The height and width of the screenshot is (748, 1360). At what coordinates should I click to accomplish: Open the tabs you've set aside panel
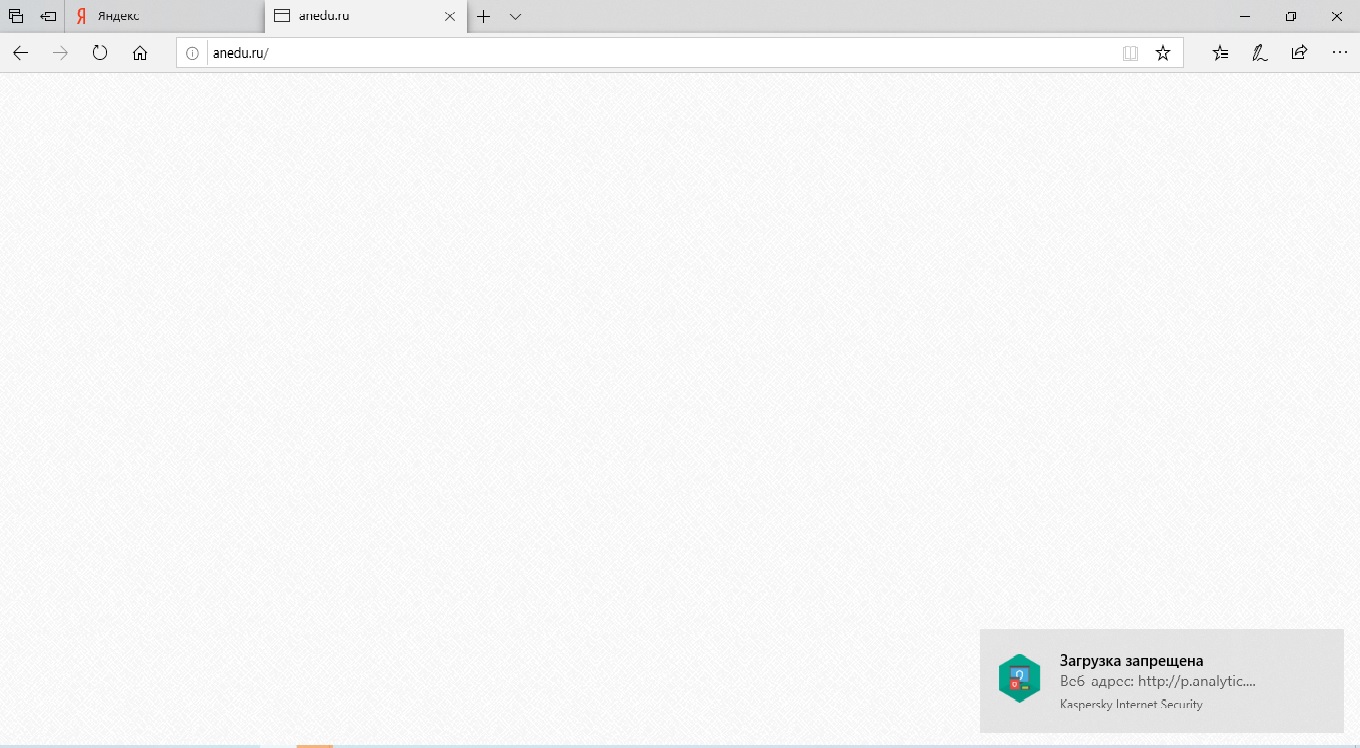coord(16,16)
